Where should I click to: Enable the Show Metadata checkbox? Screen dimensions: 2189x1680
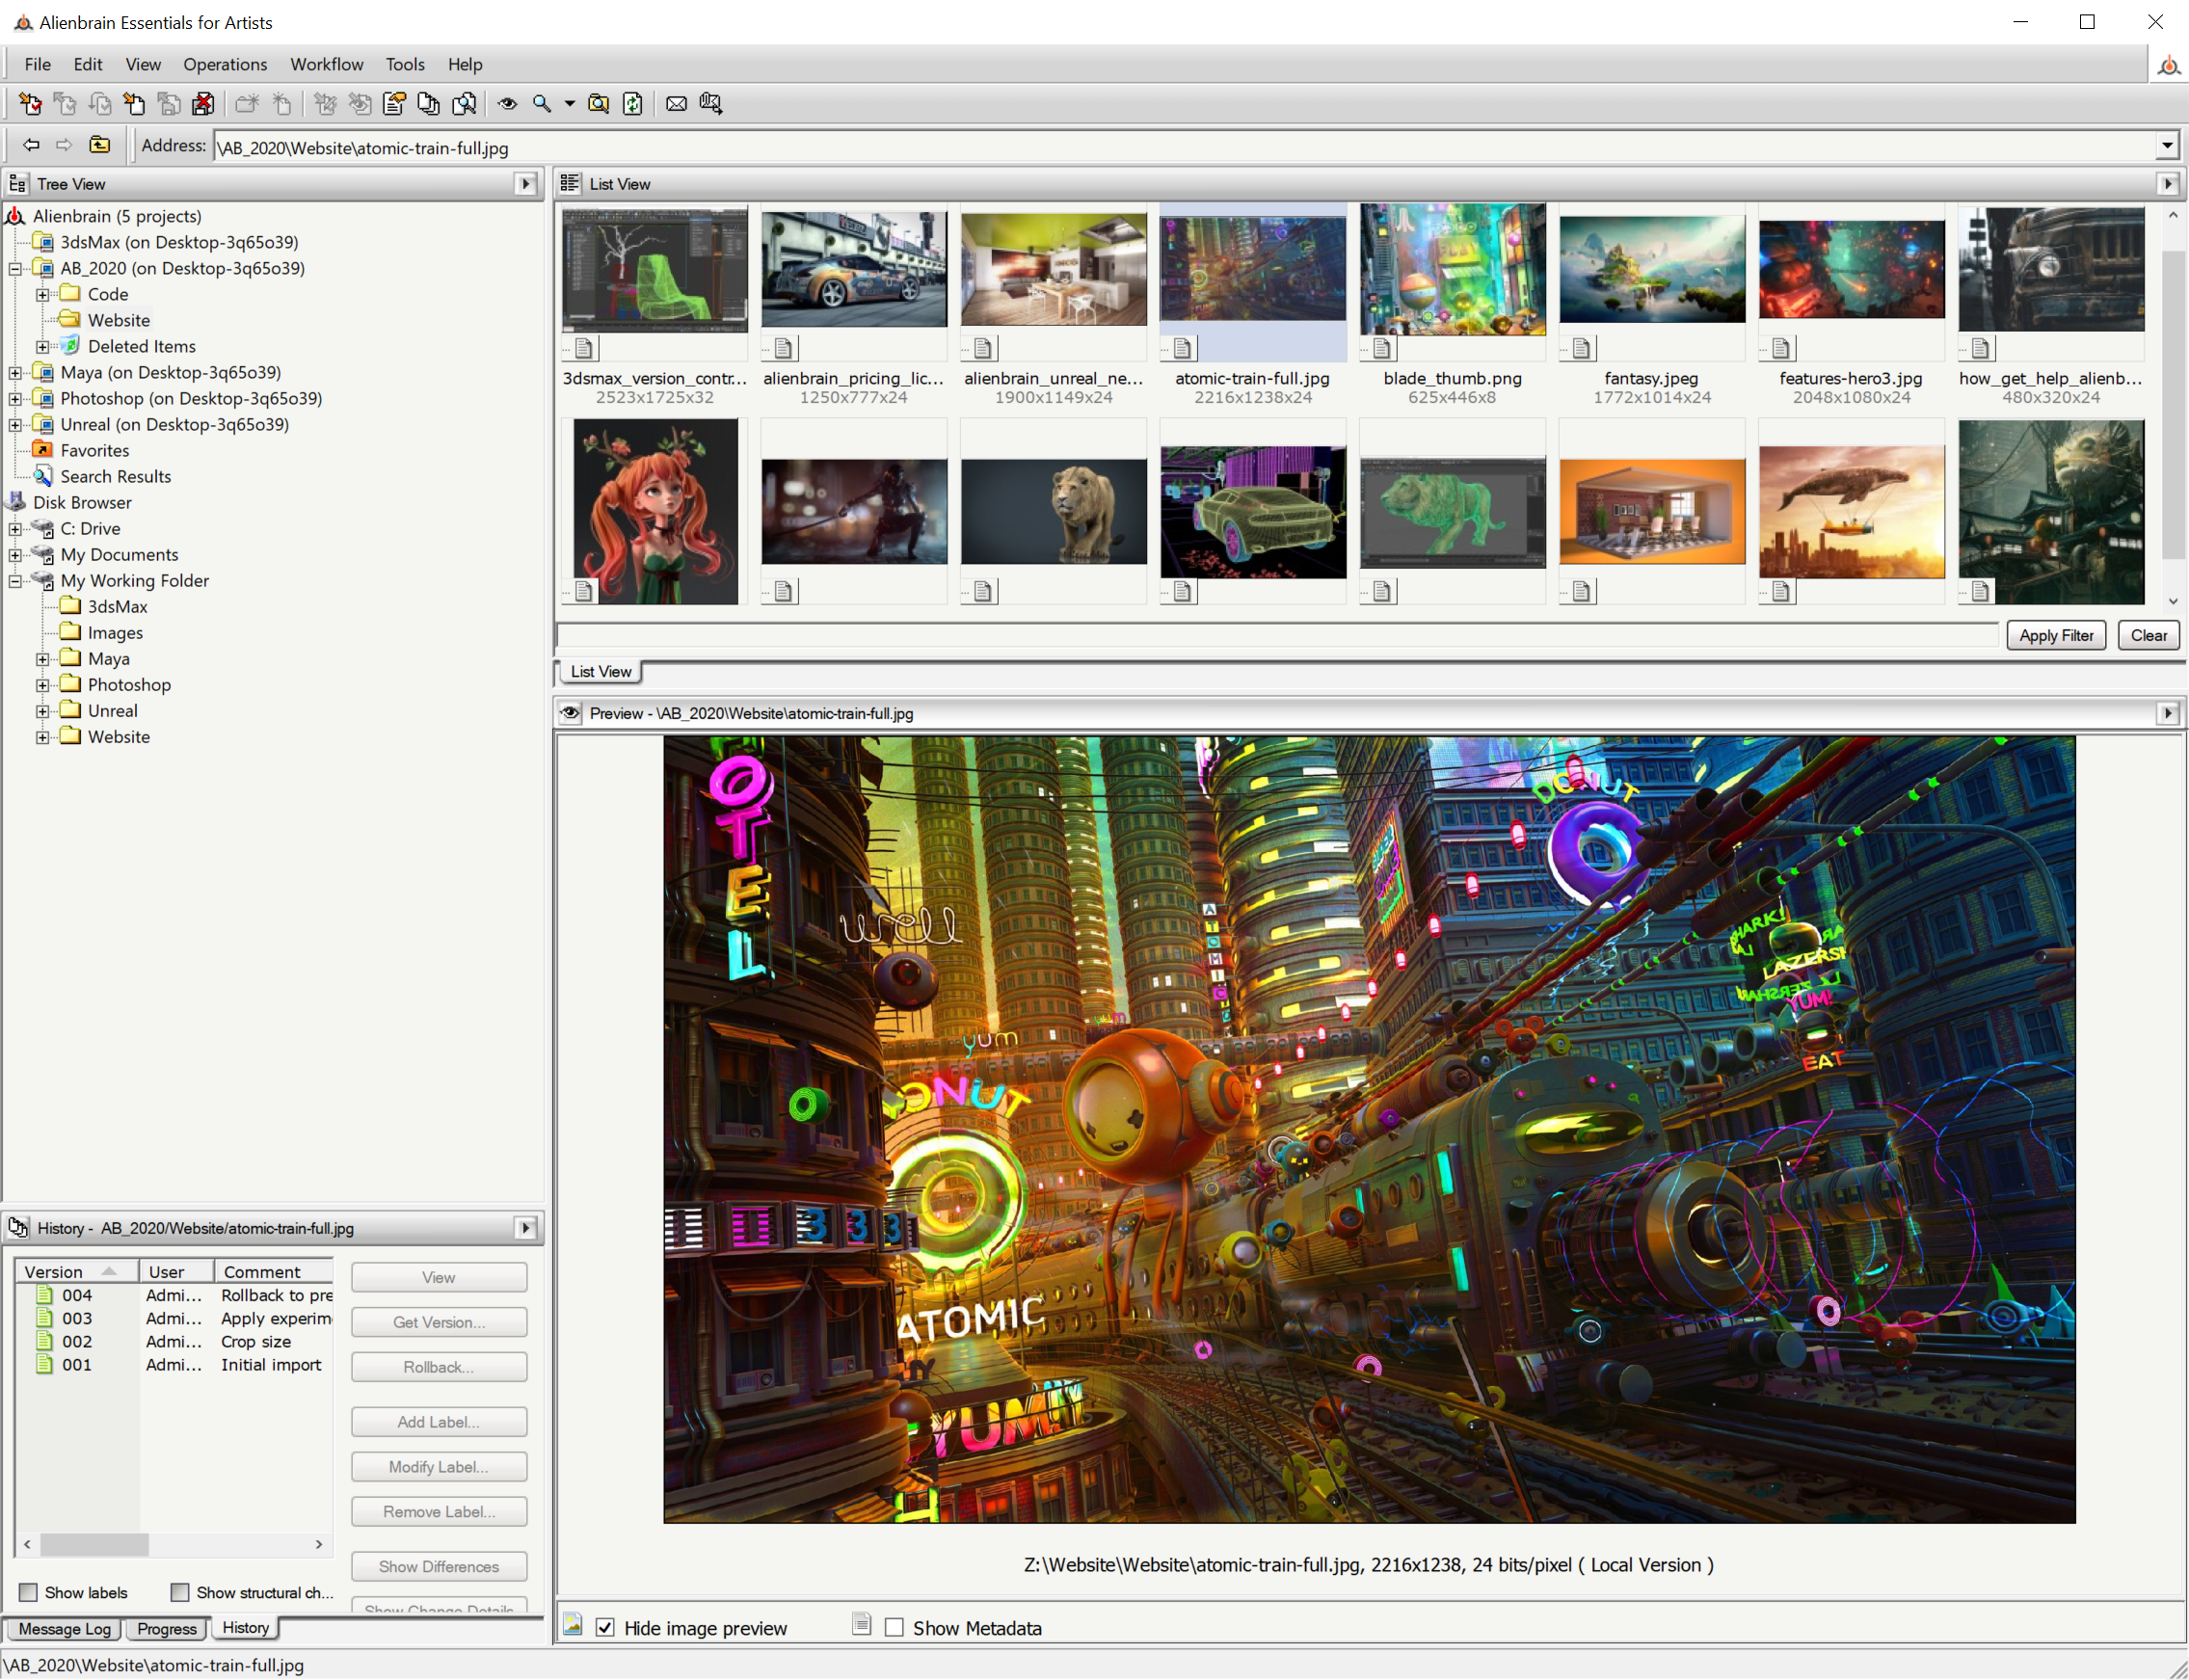[894, 1627]
